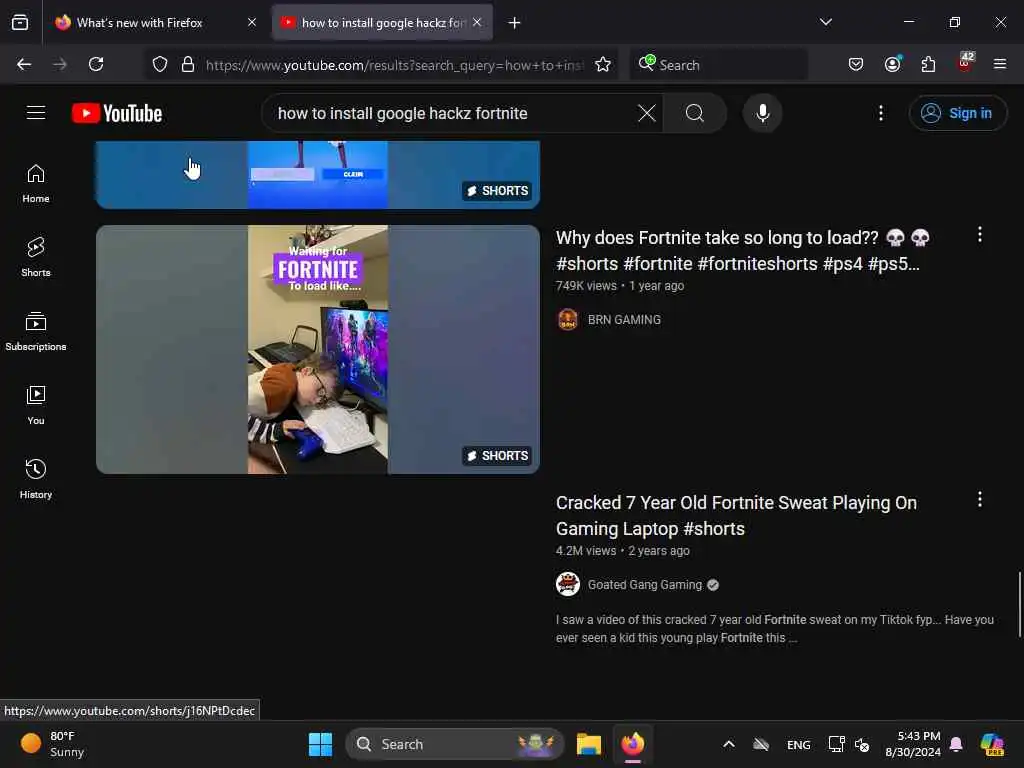Bookmark this page with the star
Screen dimensions: 1024x768
click(603, 65)
